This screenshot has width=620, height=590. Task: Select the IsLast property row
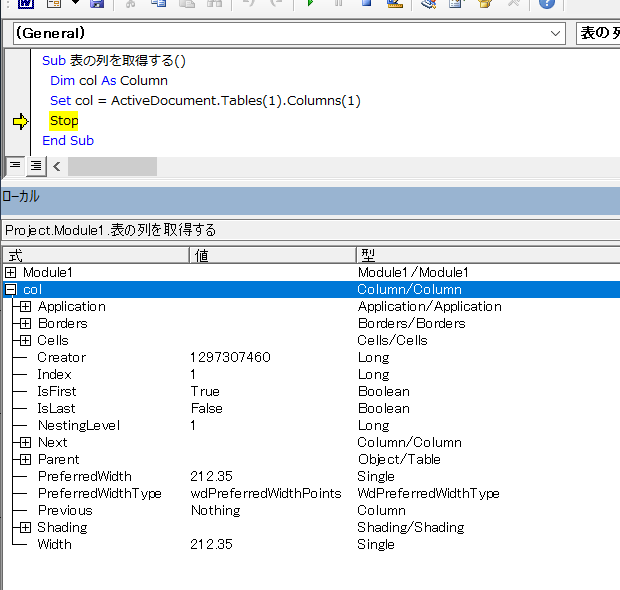[x=312, y=408]
